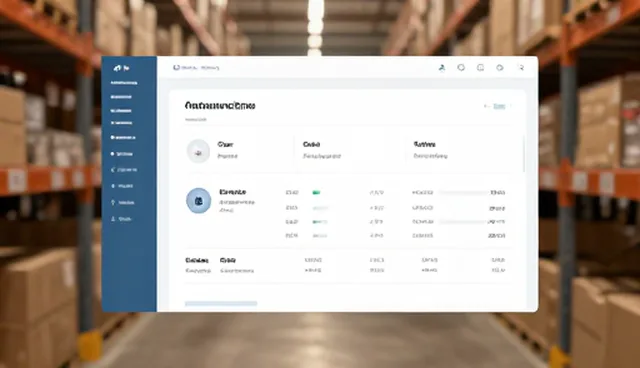This screenshot has height=368, width=640.
Task: Select the grey circular avatar in the summary row
Action: (198, 151)
